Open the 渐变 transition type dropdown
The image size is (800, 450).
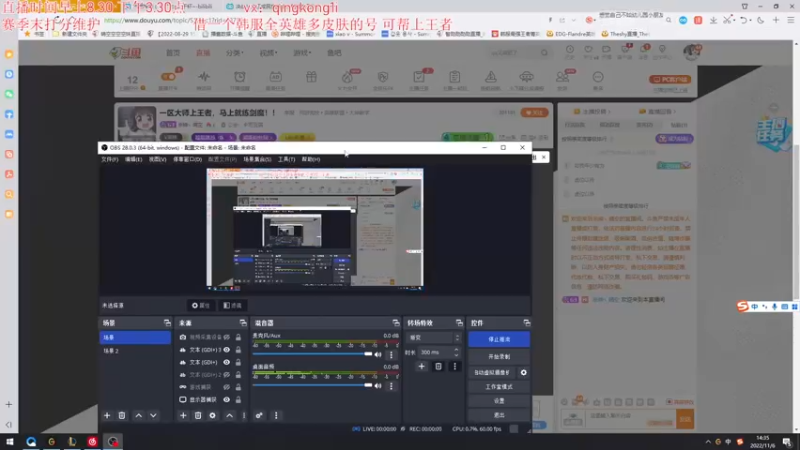click(433, 337)
